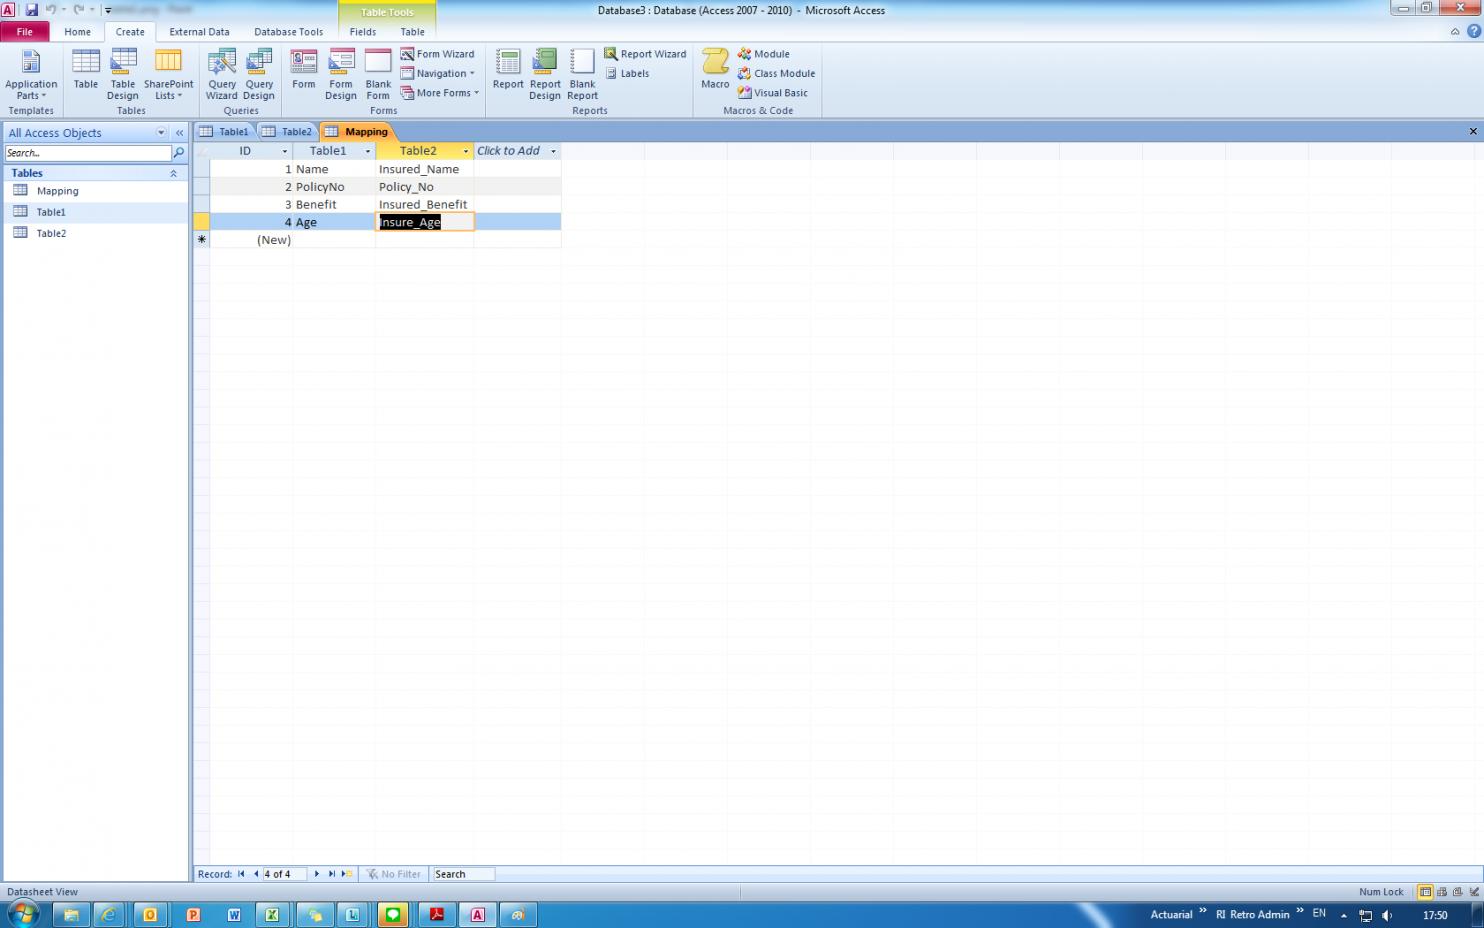Create a new Report
The height and width of the screenshot is (928, 1484).
pyautogui.click(x=508, y=70)
